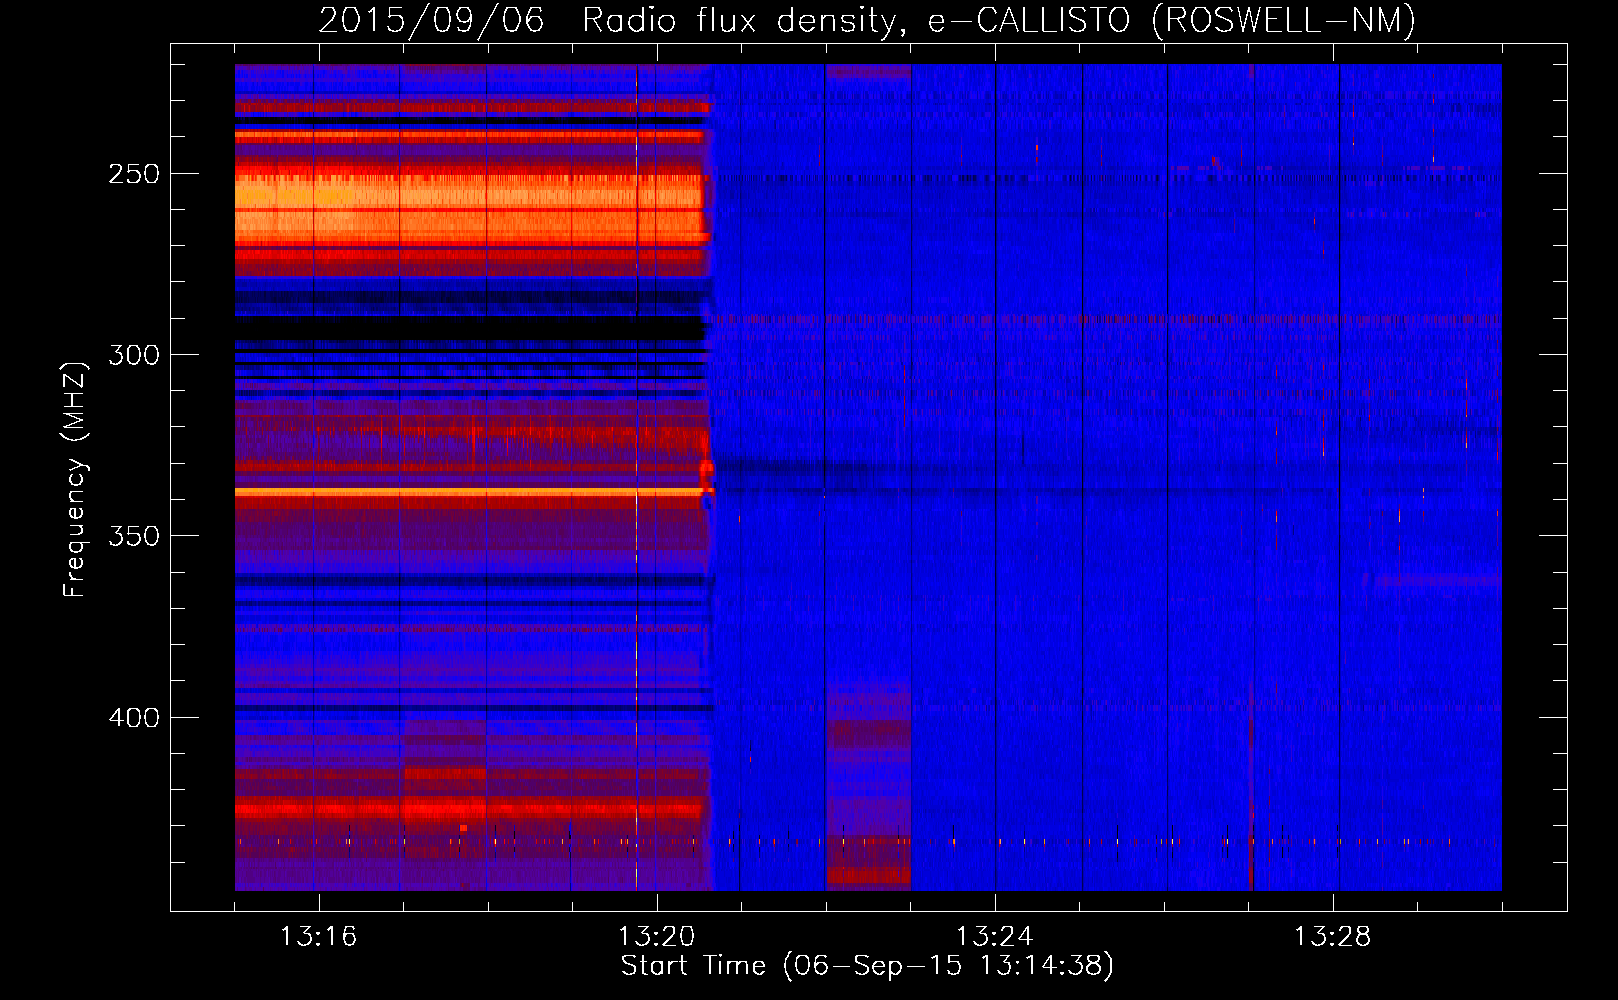
Task: Click the 'Start Time (06-Sep-15 13:14:38)' label
Action: tap(867, 966)
